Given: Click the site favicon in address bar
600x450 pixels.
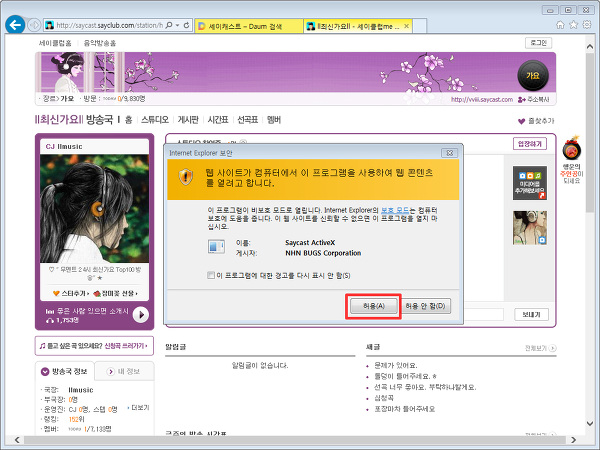Looking at the screenshot, I should pos(49,25).
